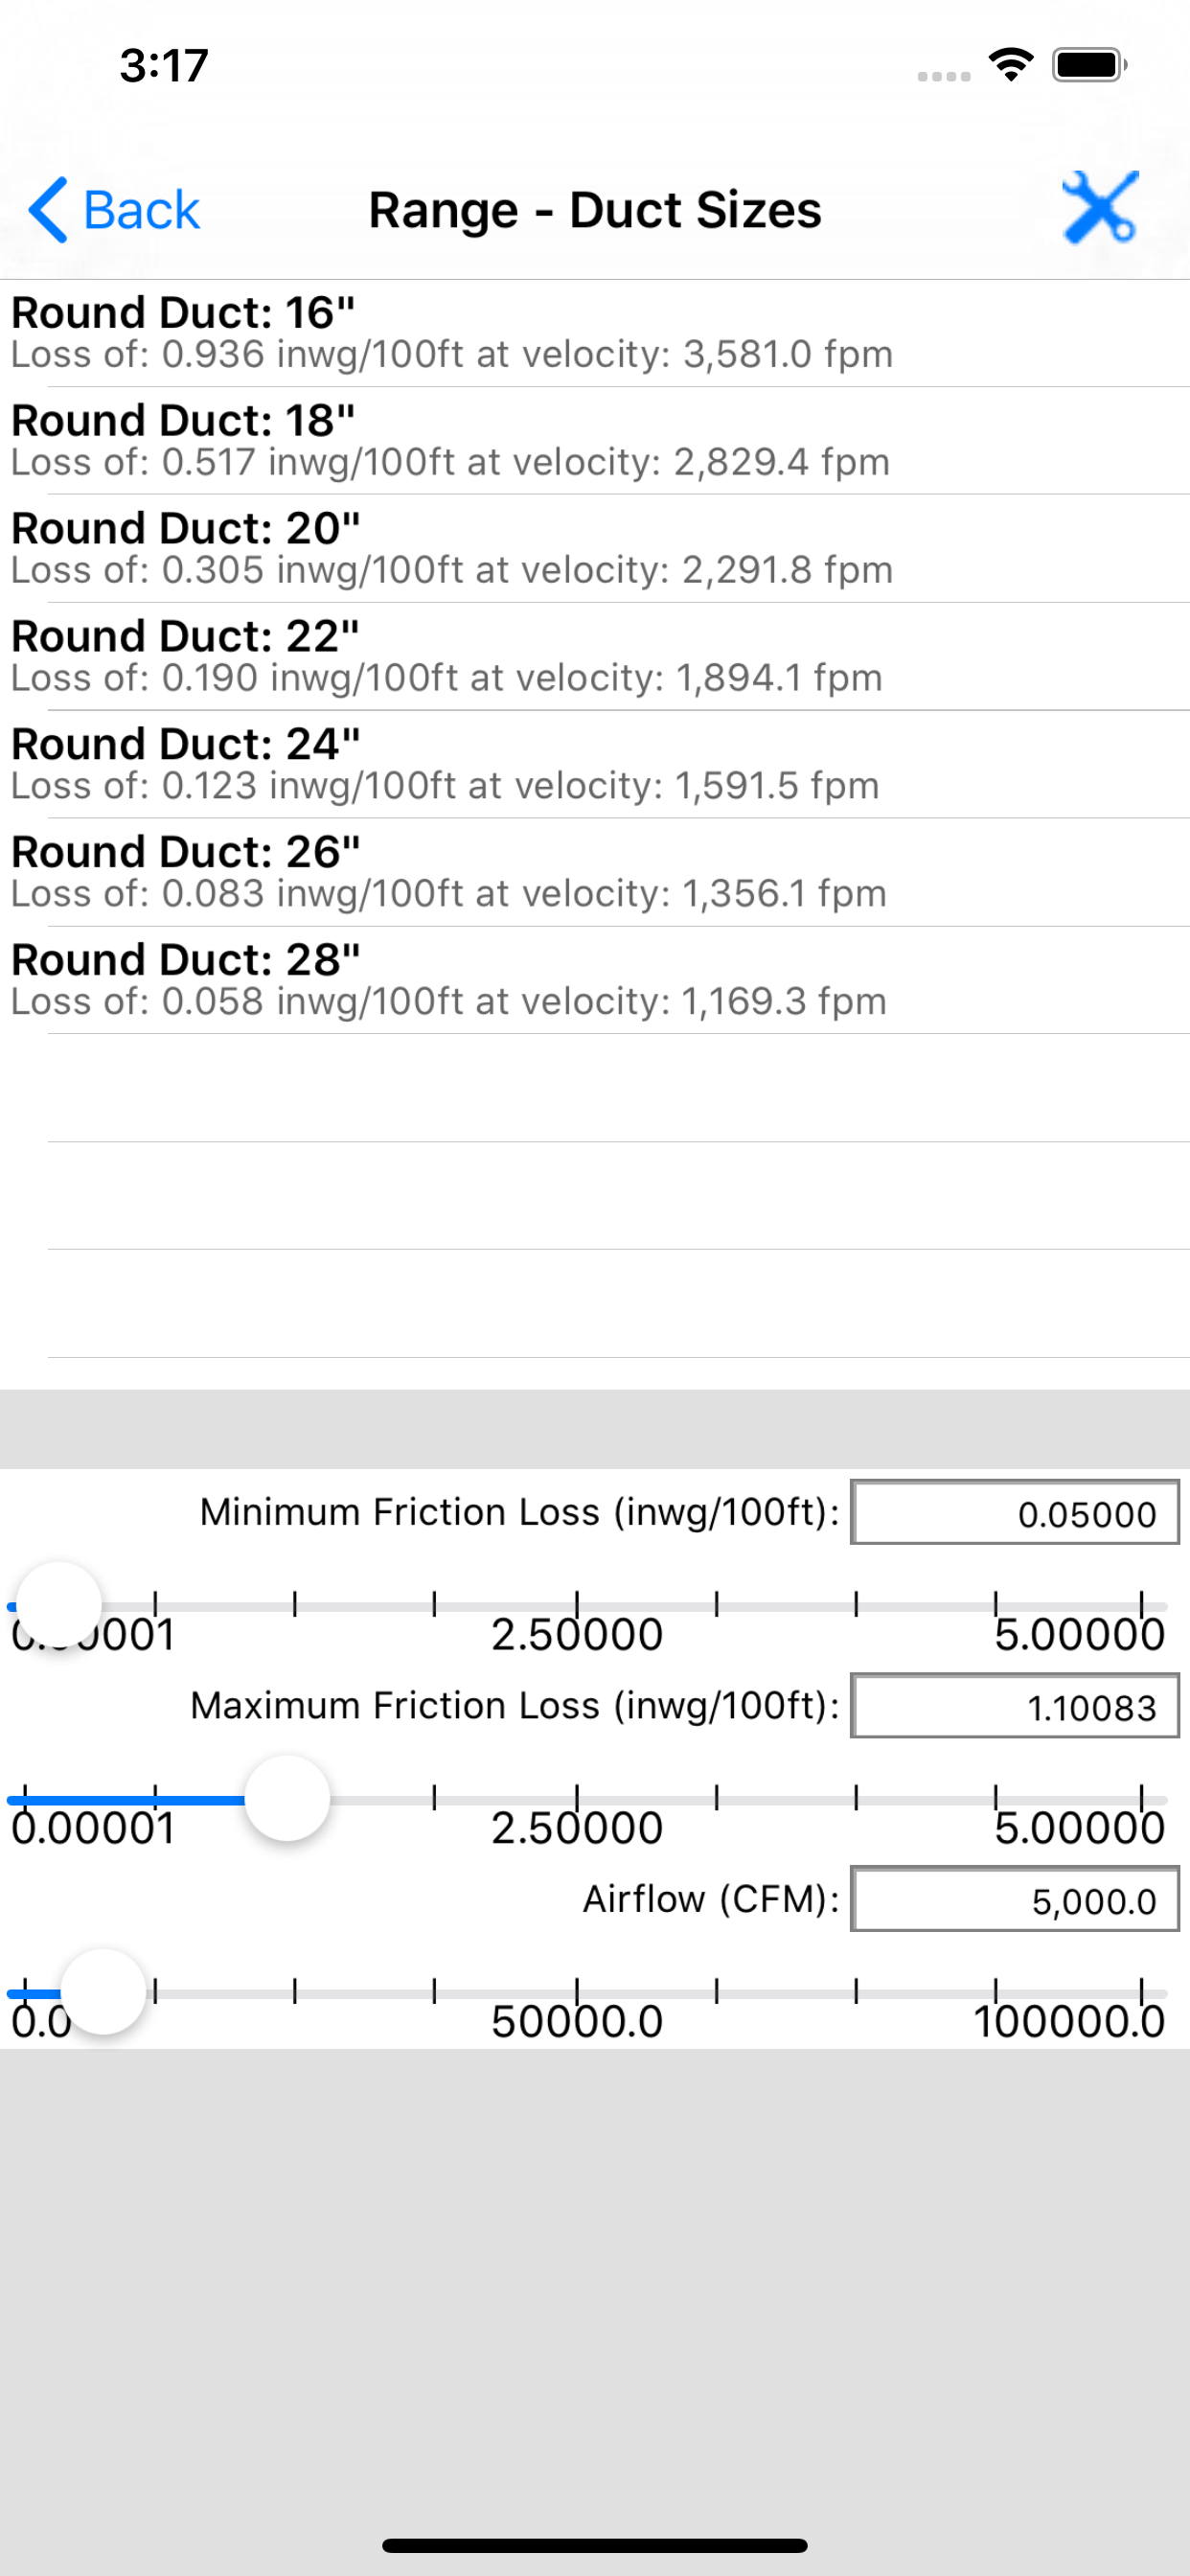This screenshot has height=2576, width=1190.
Task: Tap the battery status icon
Action: point(1089,65)
